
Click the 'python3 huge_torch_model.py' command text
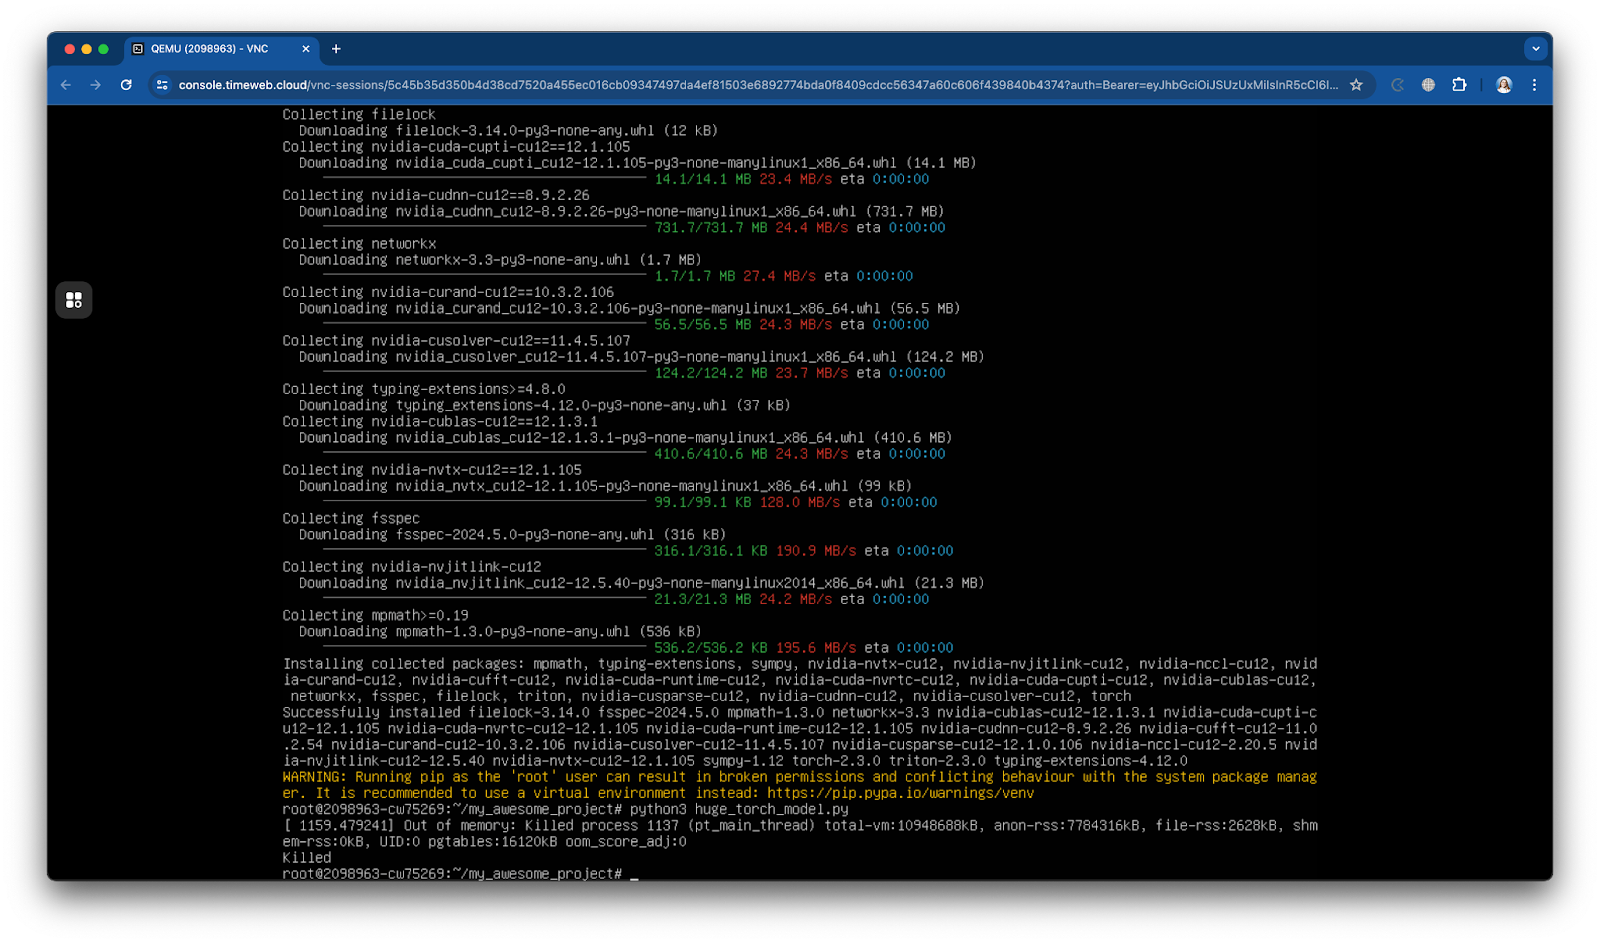pos(739,809)
